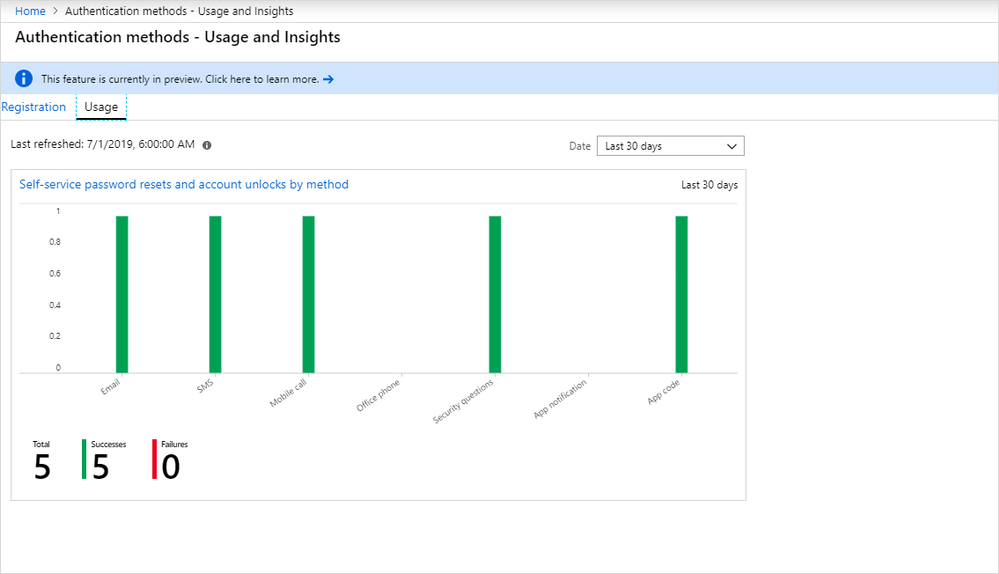Click 'Authentication methods - Usage and Insights' breadcrumb item
Screen dimensions: 999x574
pyautogui.click(x=179, y=11)
